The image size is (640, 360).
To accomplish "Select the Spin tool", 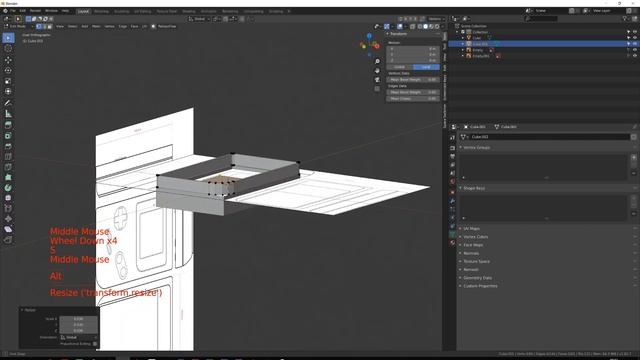I will (x=8, y=188).
